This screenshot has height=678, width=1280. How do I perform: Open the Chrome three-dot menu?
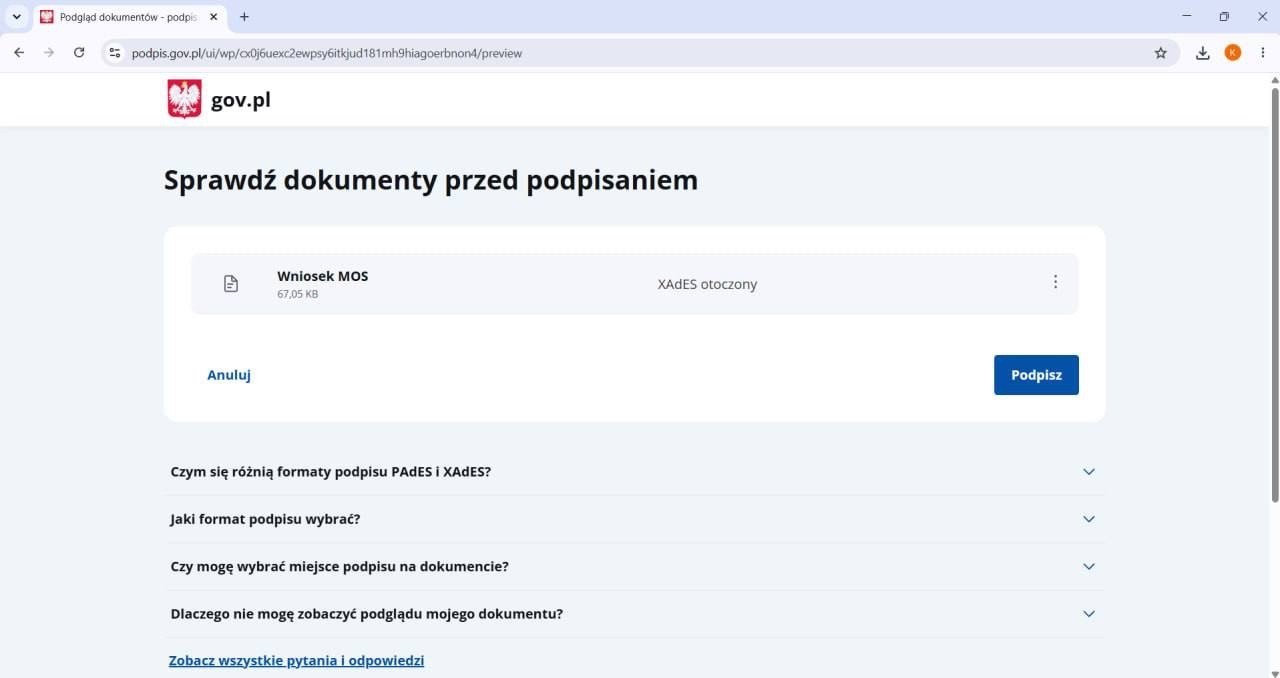pos(1263,53)
